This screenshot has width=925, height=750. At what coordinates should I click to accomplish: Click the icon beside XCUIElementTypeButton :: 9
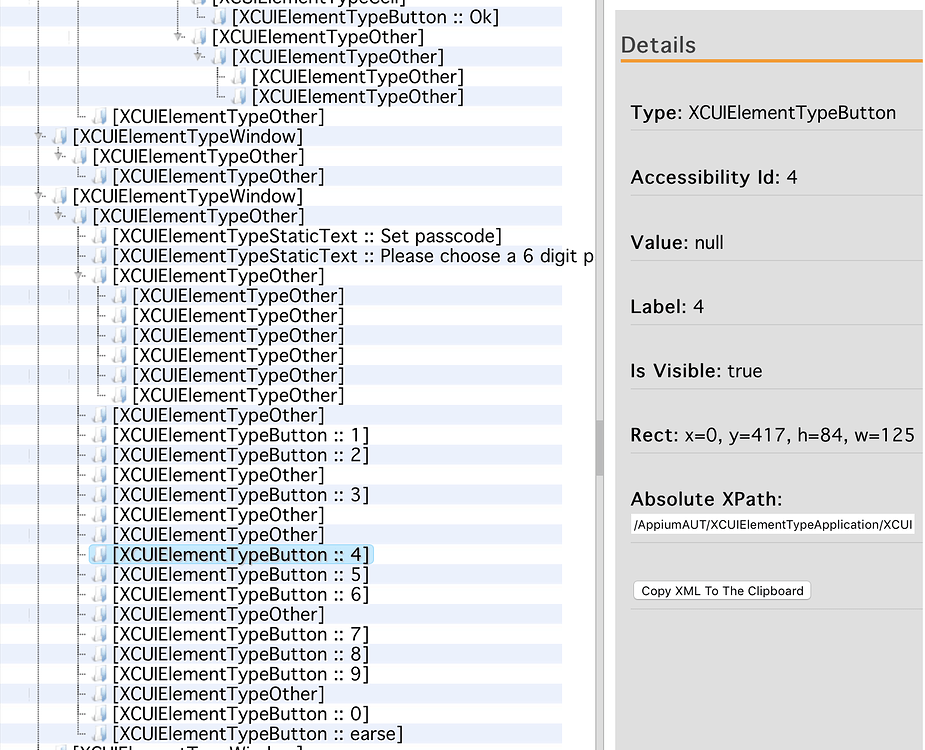coord(99,673)
